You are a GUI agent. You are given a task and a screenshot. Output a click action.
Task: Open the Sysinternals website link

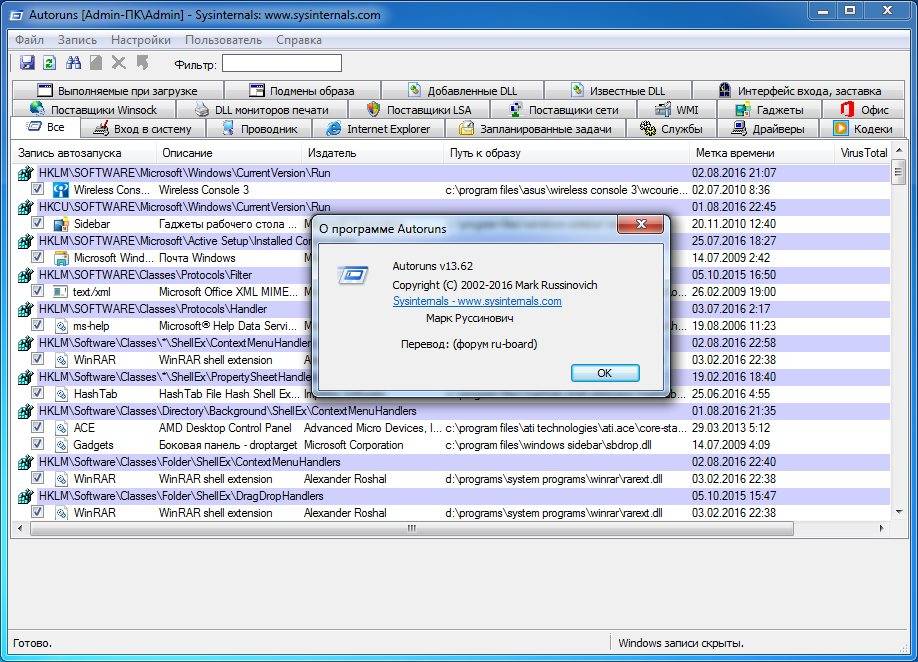click(477, 301)
